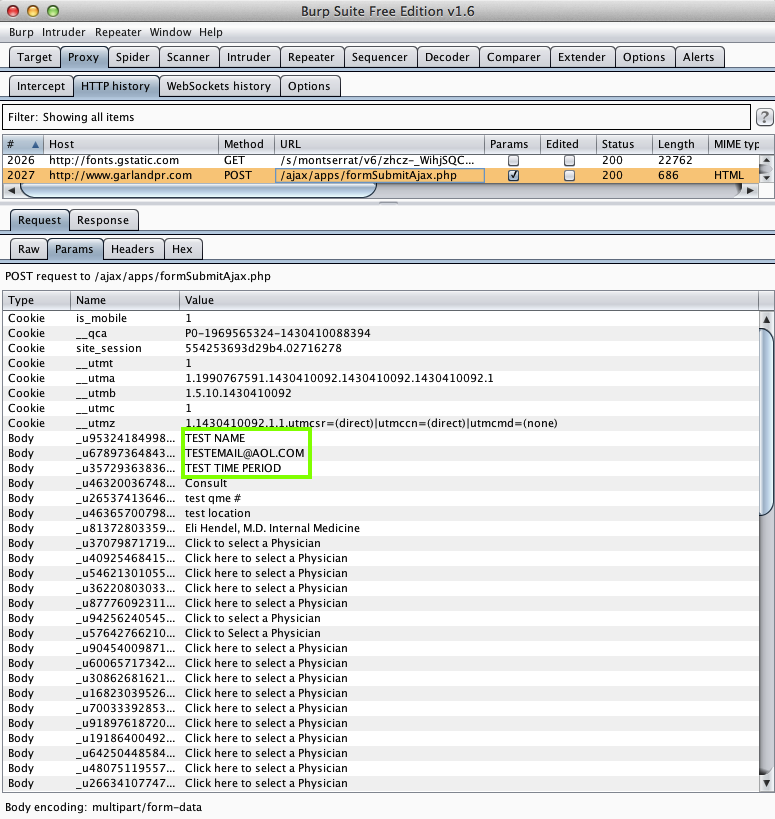View the request in Hex tab
The image size is (775, 819).
click(182, 249)
